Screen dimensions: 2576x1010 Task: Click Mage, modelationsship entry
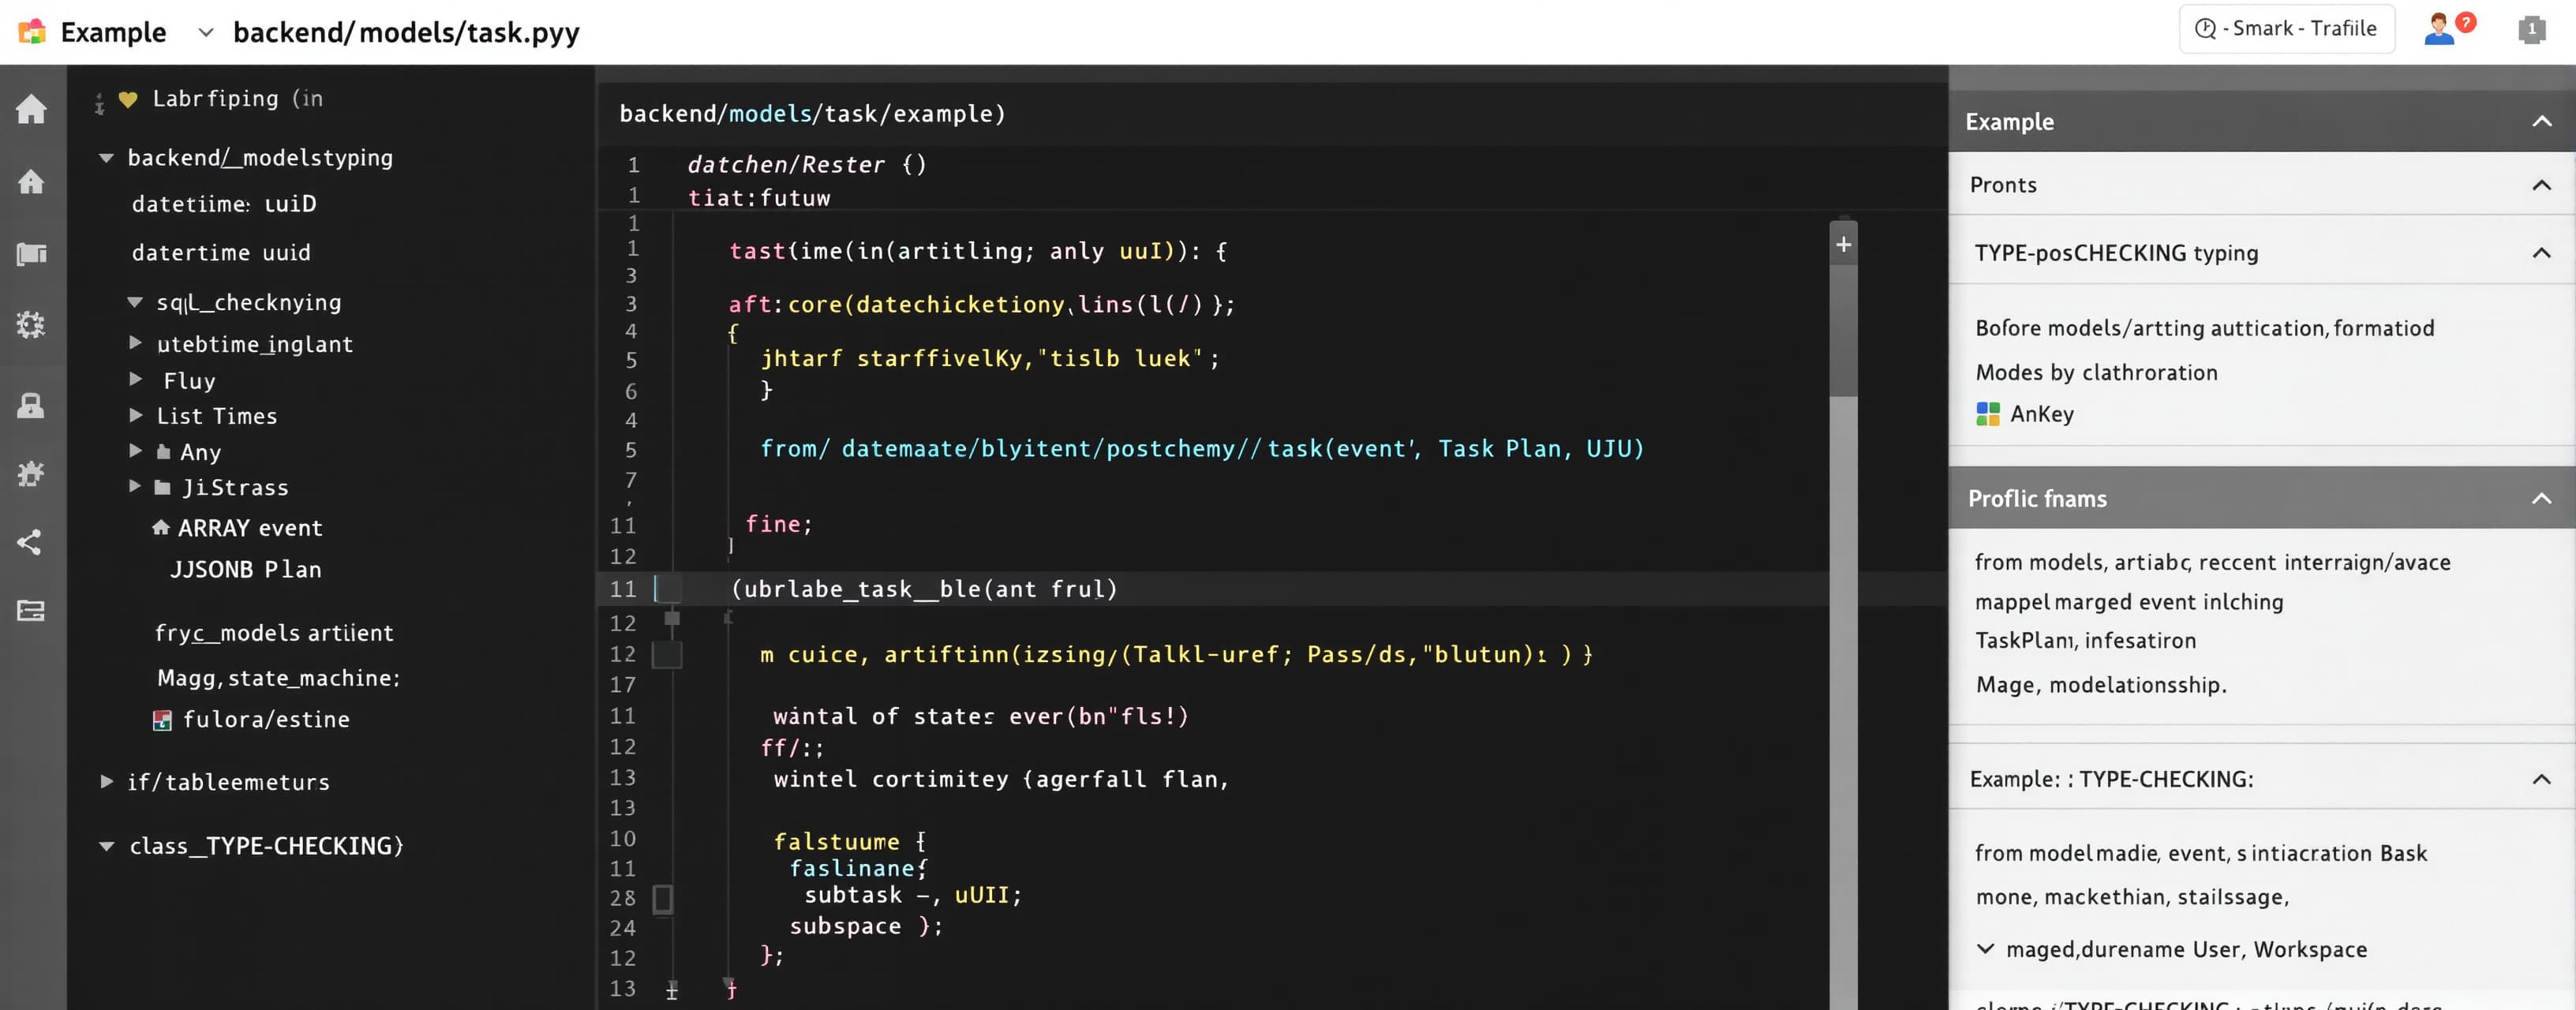2101,685
